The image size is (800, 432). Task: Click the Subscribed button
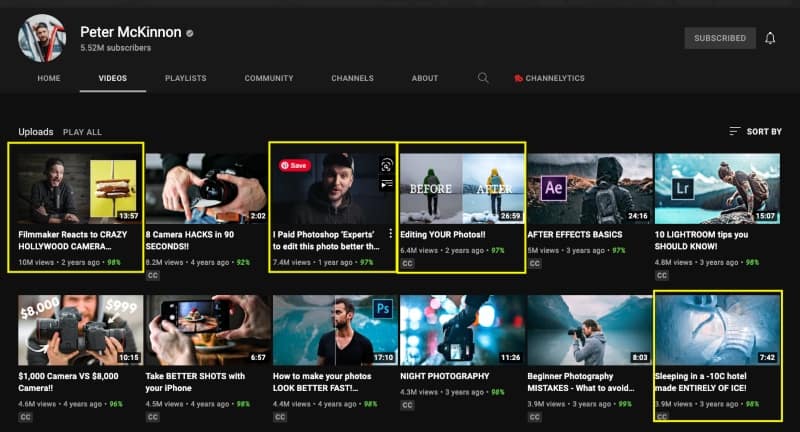pyautogui.click(x=720, y=38)
